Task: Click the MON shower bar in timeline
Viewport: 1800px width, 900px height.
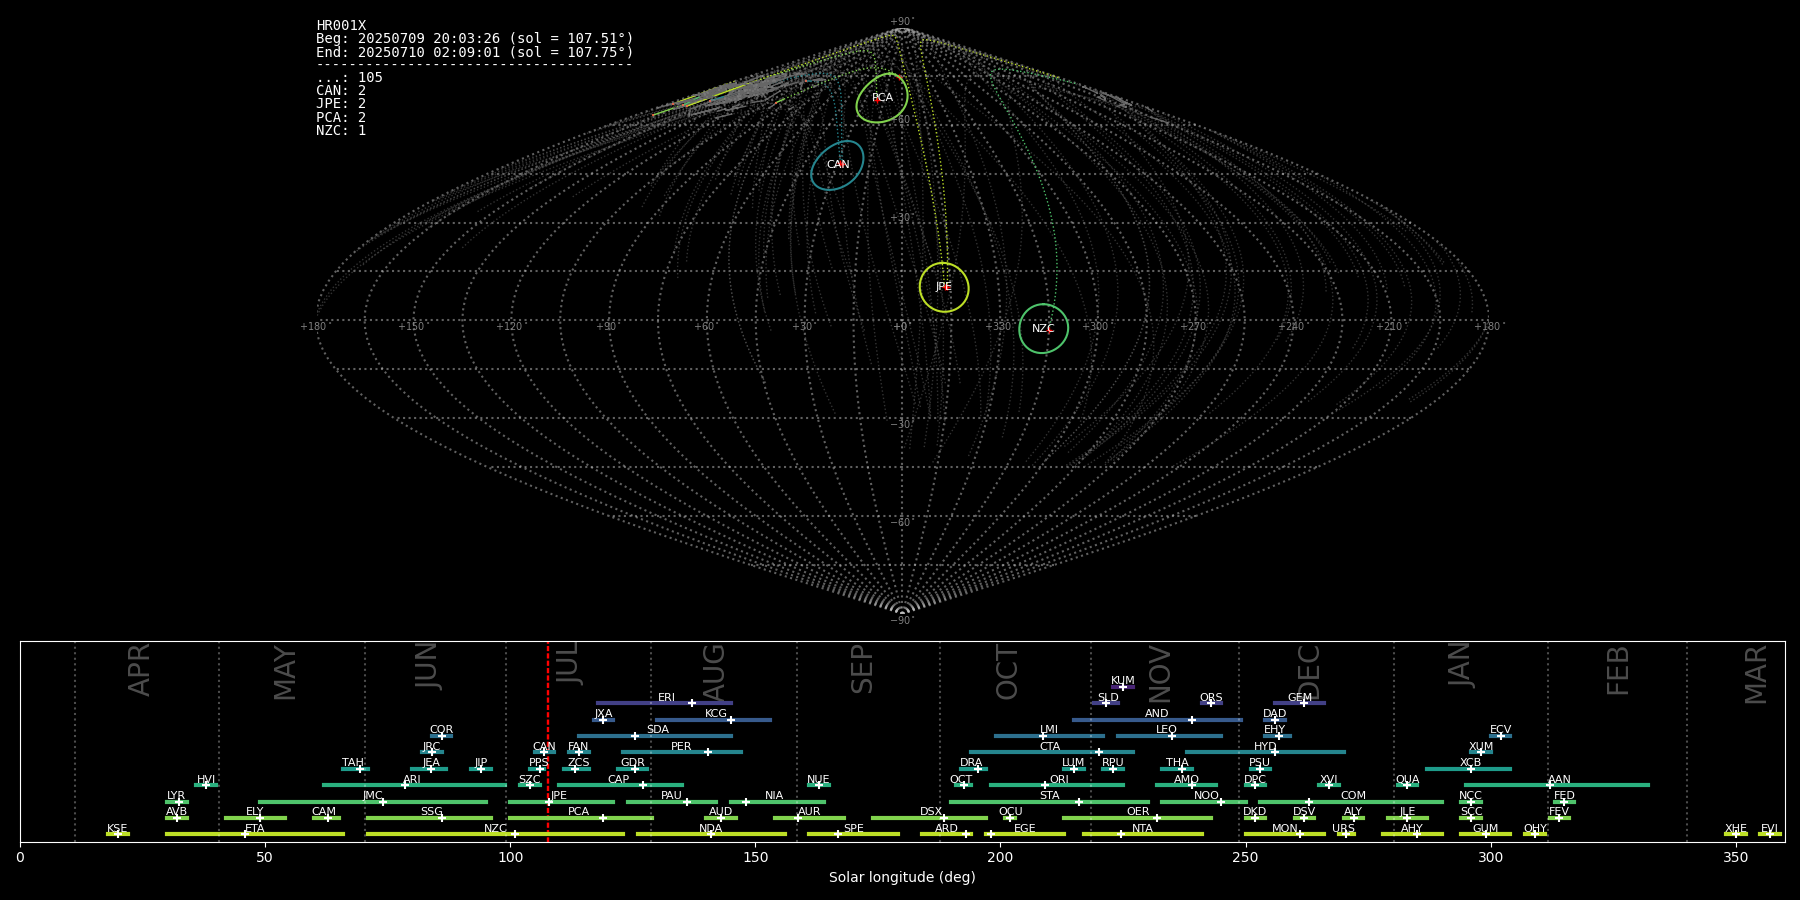Action: tap(1285, 834)
